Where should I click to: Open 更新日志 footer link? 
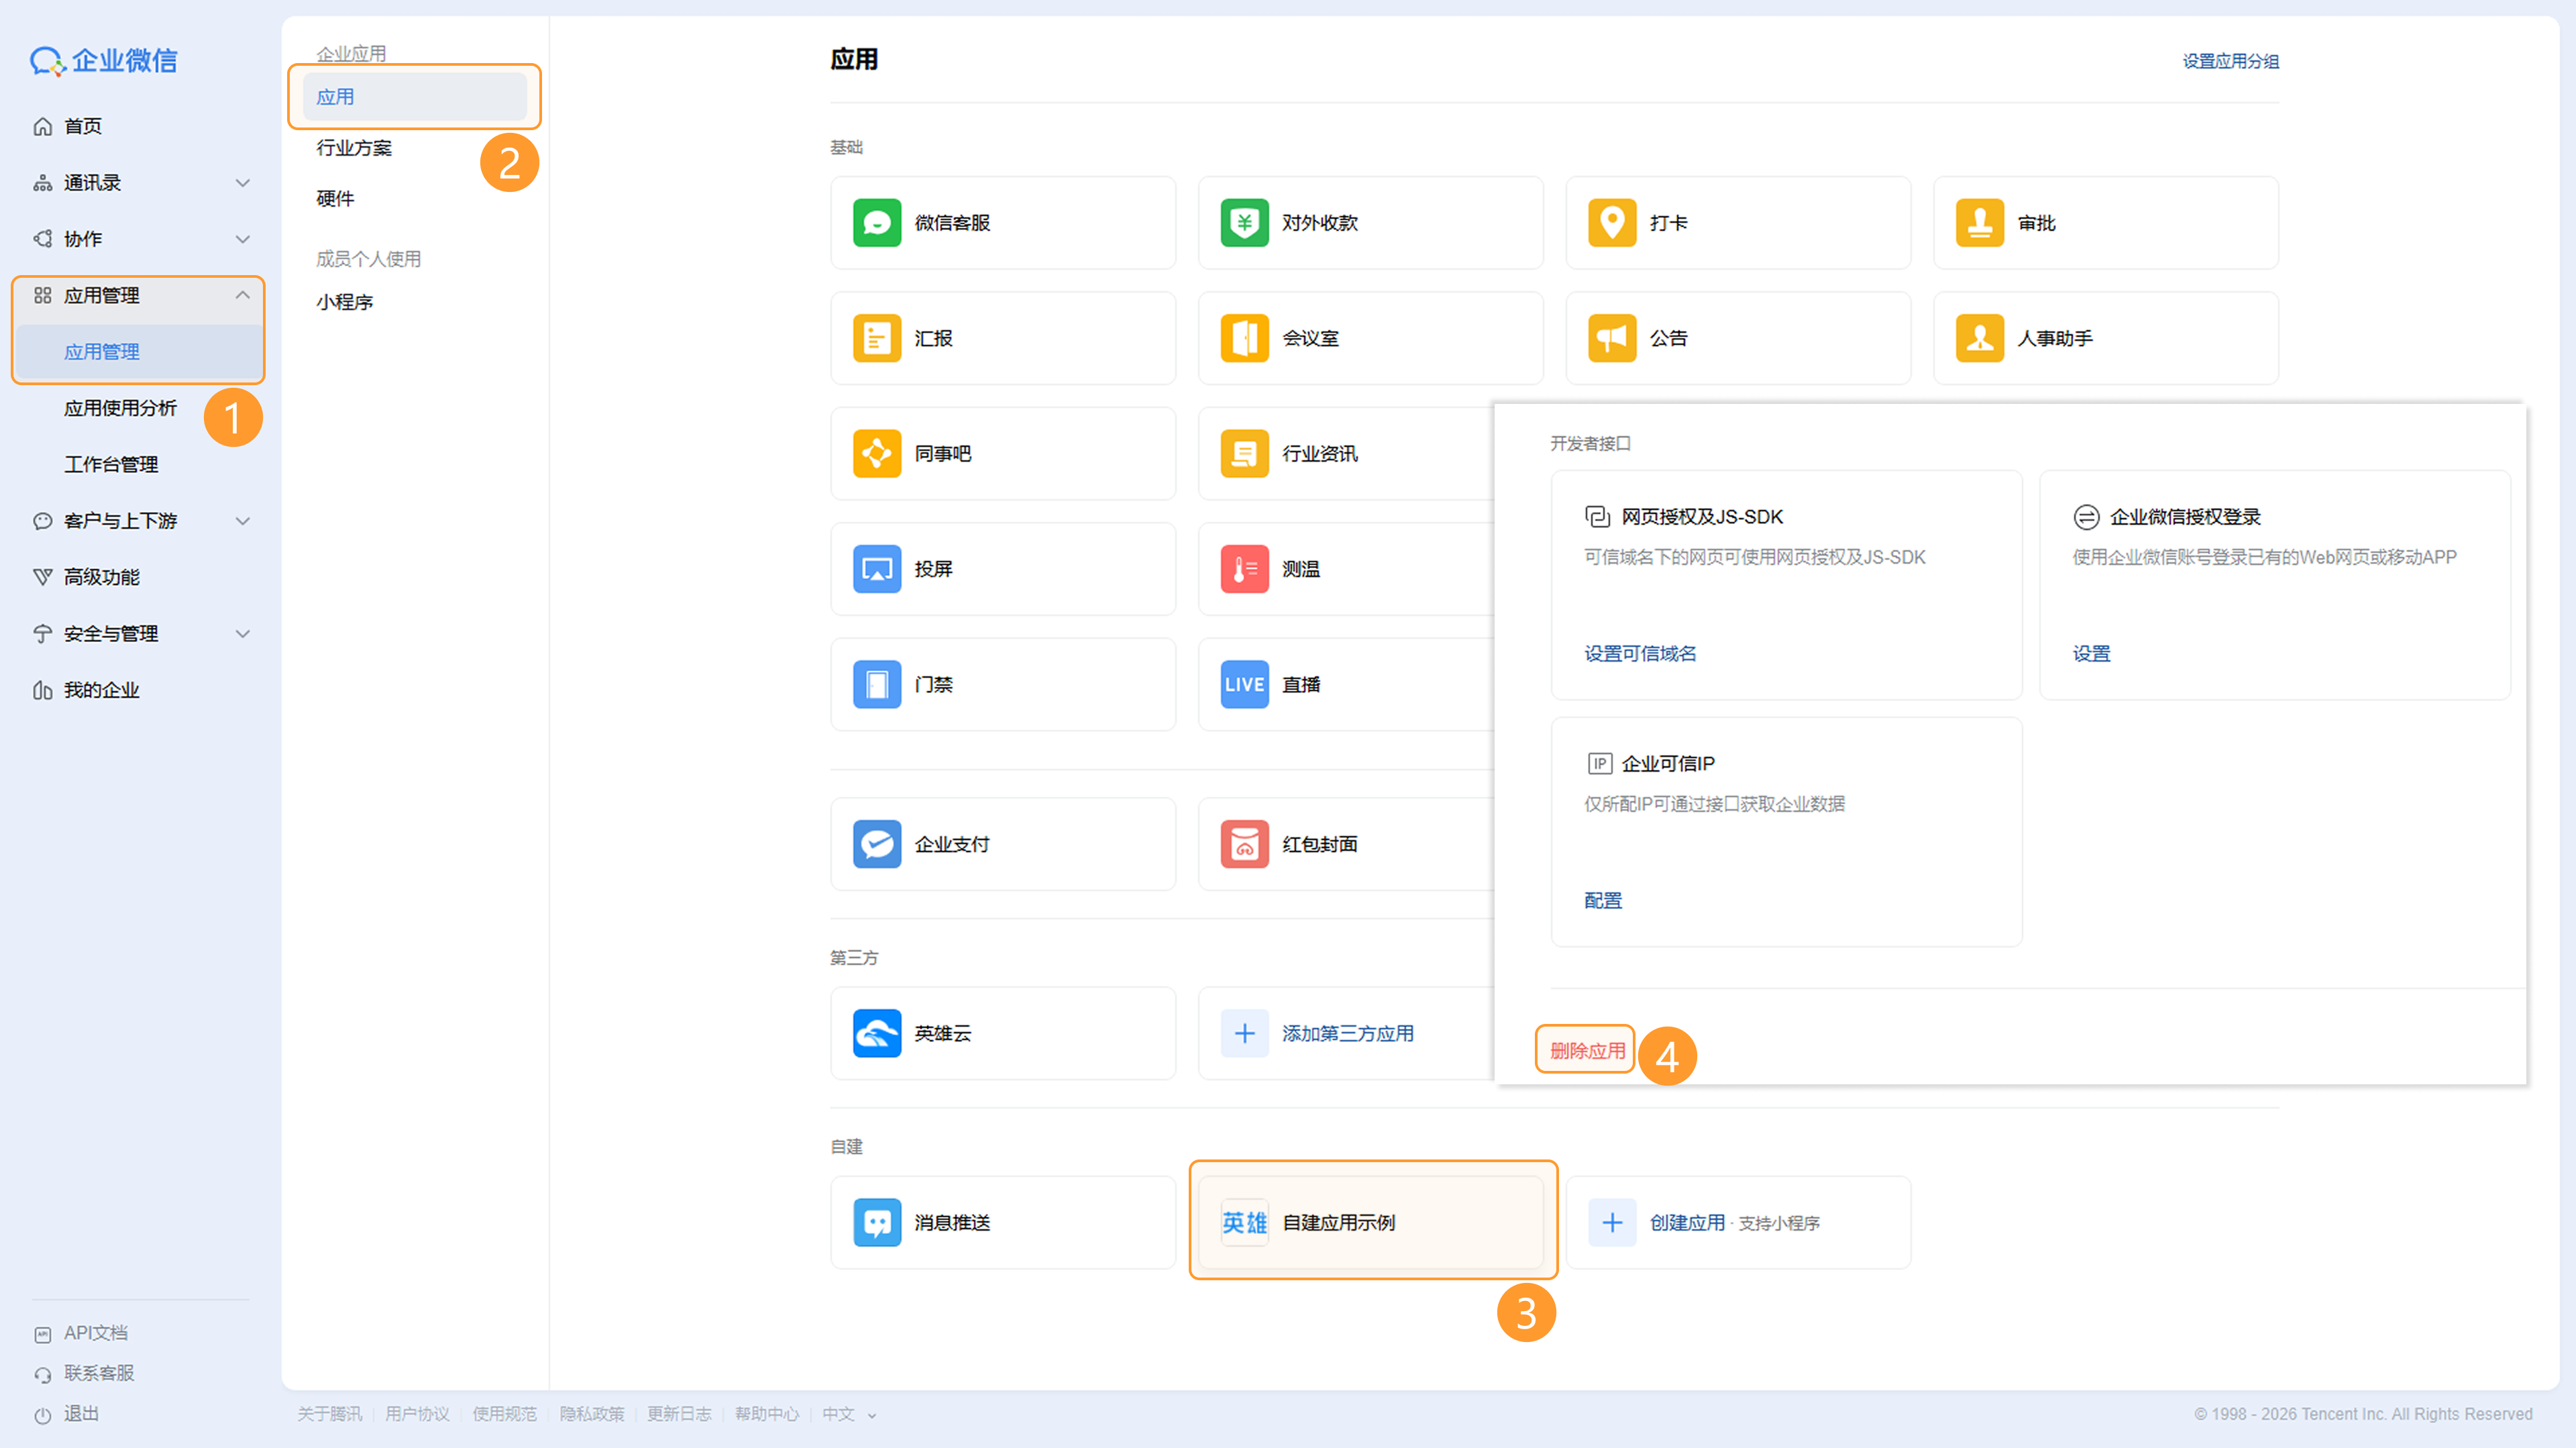[x=679, y=1415]
